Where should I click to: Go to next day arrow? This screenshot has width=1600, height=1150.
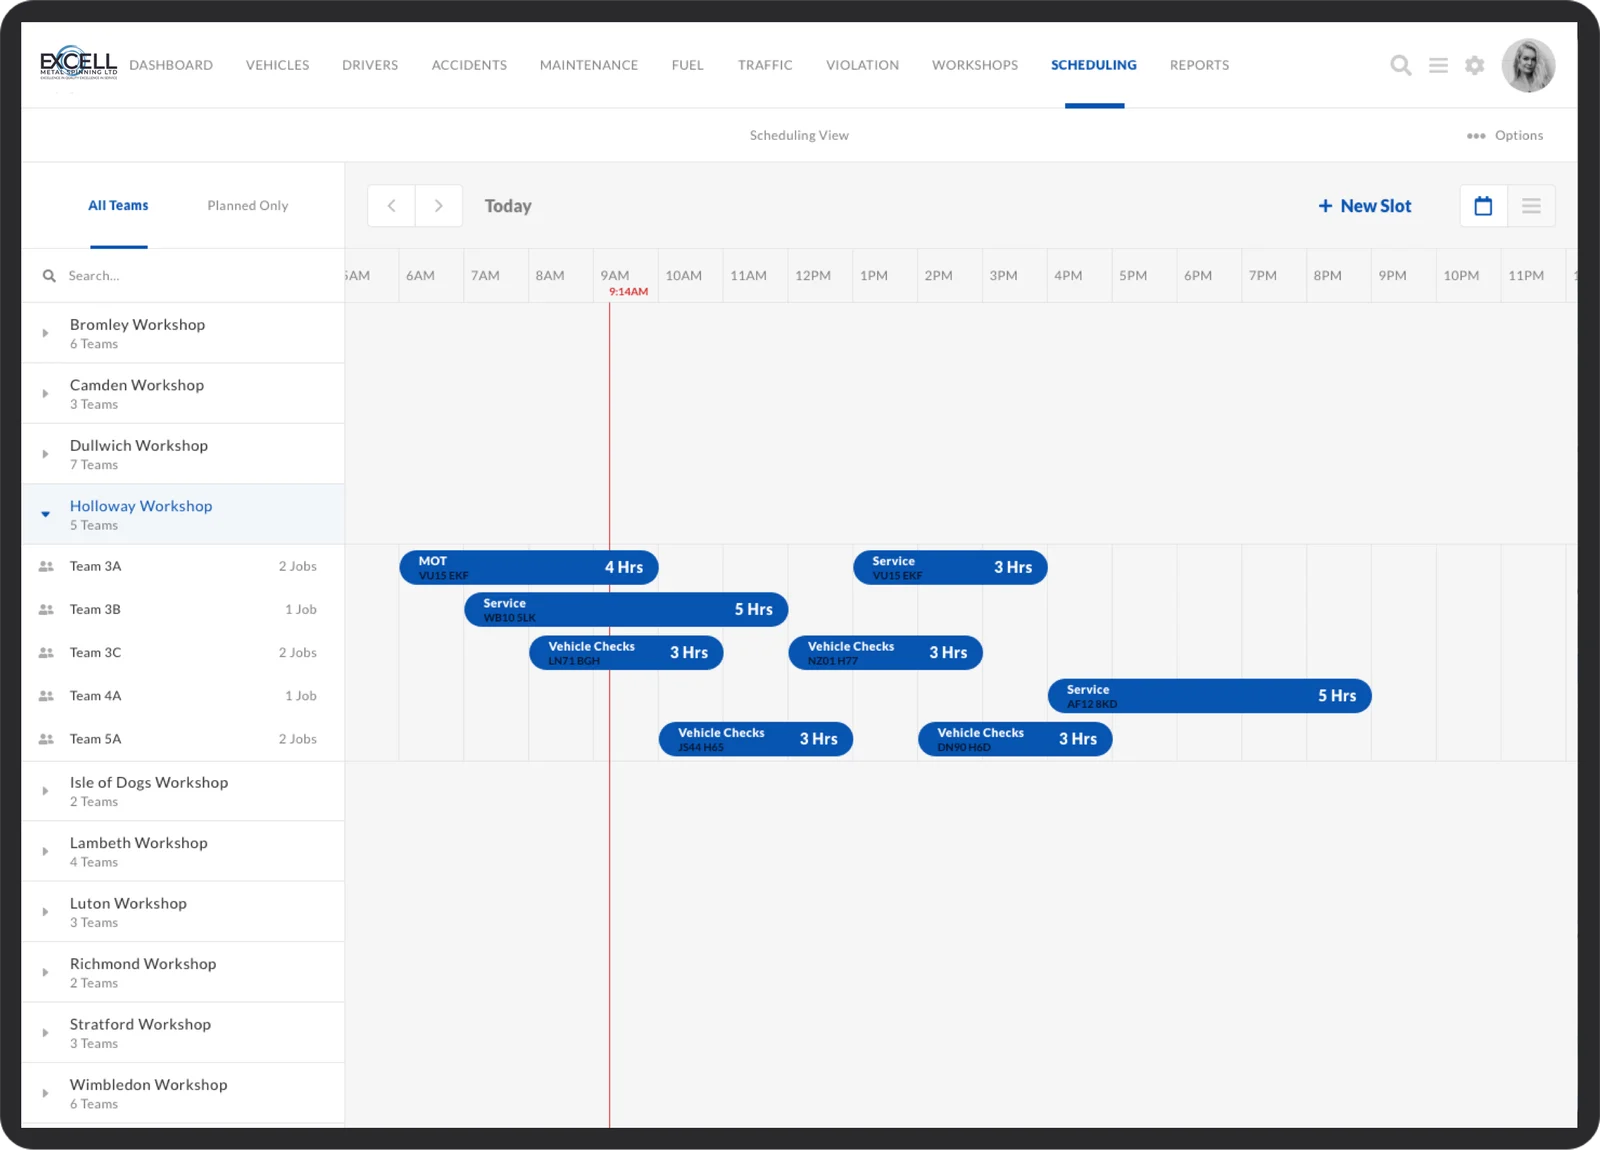[x=439, y=206]
